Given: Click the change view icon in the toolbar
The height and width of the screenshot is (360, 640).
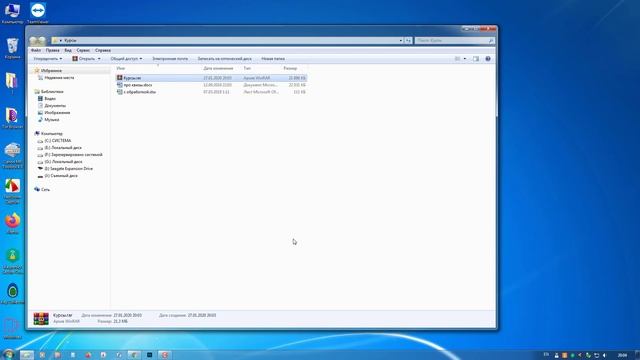Looking at the screenshot, I should tap(458, 59).
